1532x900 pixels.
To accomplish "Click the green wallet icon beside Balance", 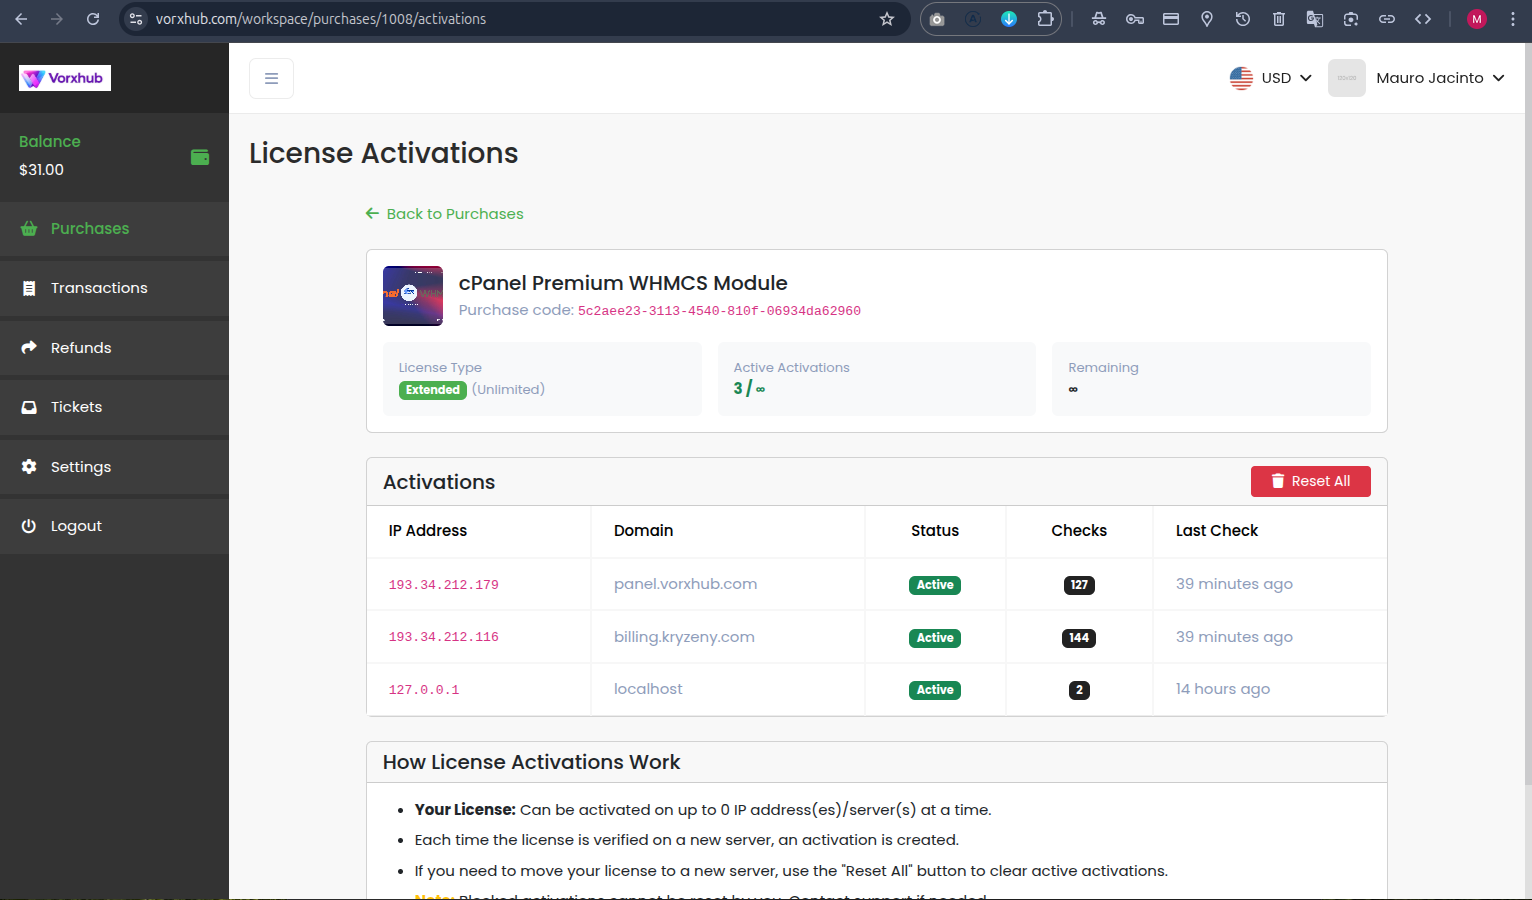I will pyautogui.click(x=200, y=157).
